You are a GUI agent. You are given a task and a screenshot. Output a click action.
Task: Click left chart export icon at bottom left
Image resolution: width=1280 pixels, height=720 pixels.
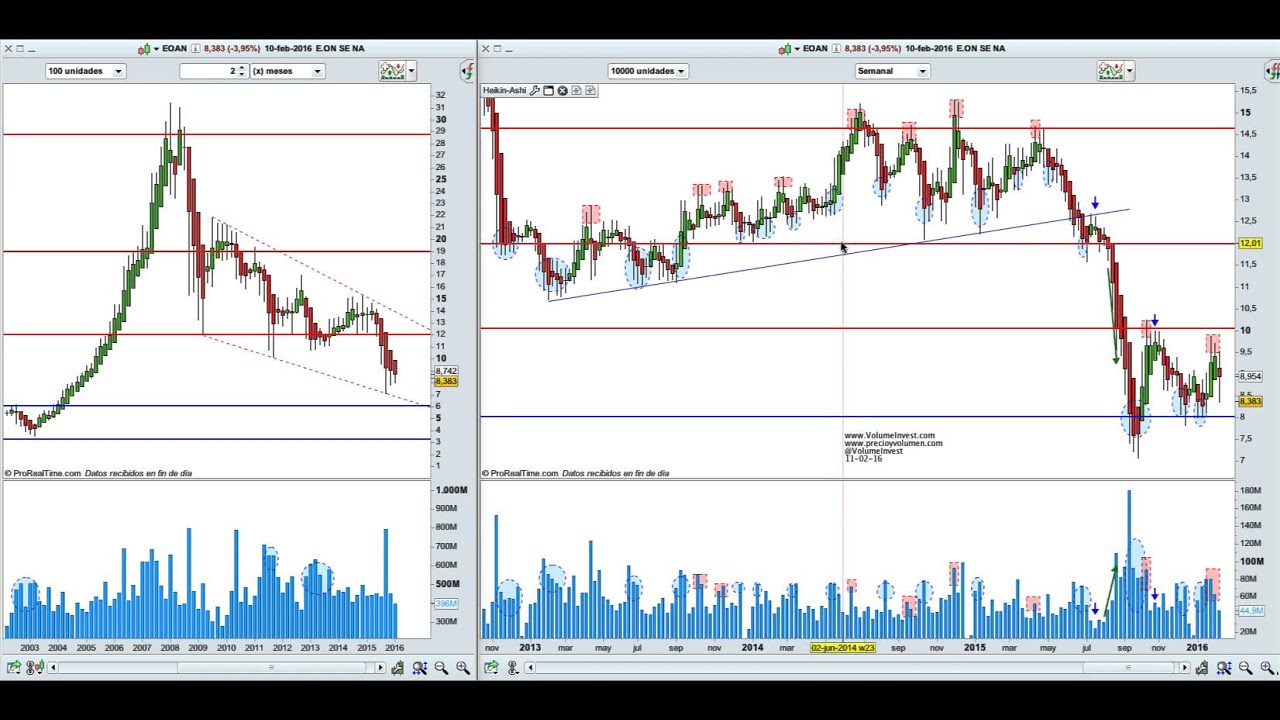pos(13,668)
